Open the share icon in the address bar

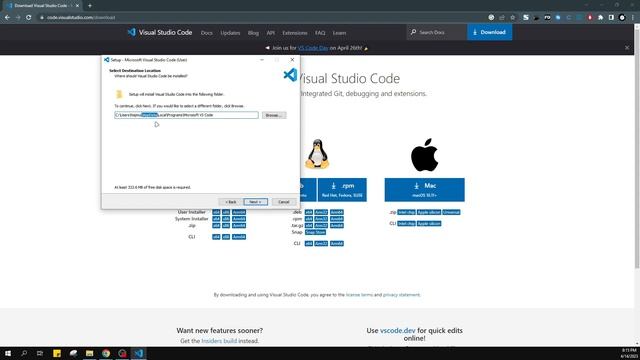click(x=502, y=18)
